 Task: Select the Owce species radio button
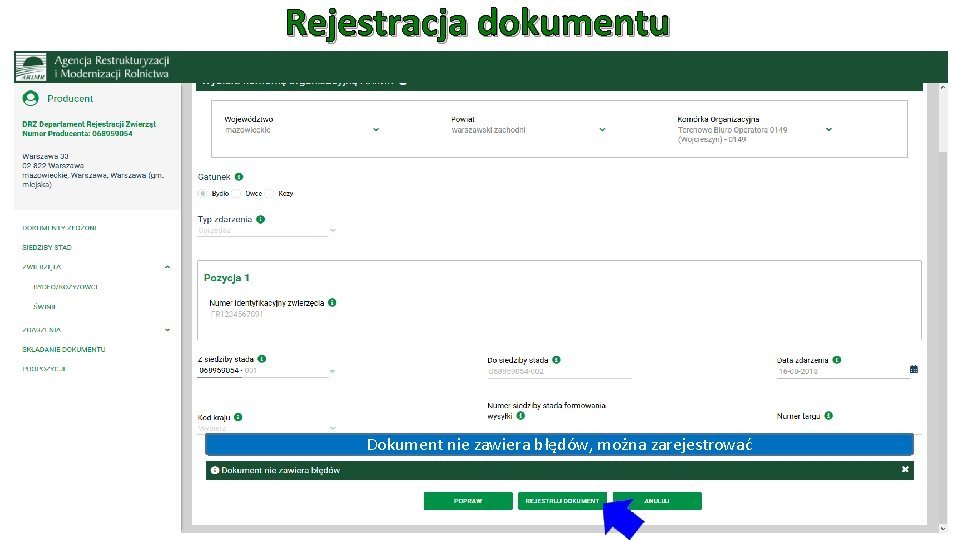tap(236, 193)
